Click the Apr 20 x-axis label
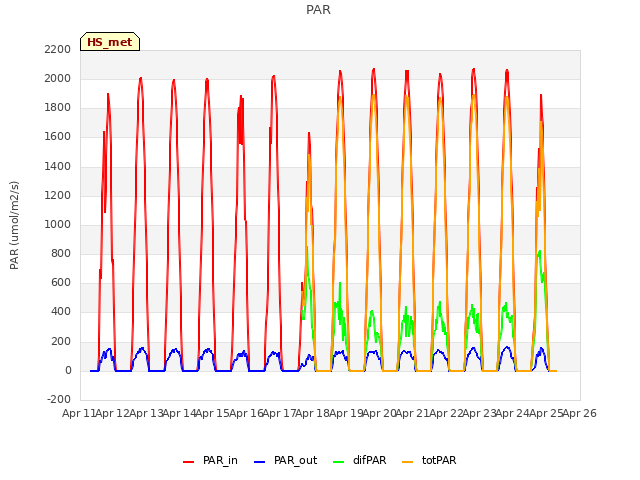640x480 pixels. click(379, 413)
